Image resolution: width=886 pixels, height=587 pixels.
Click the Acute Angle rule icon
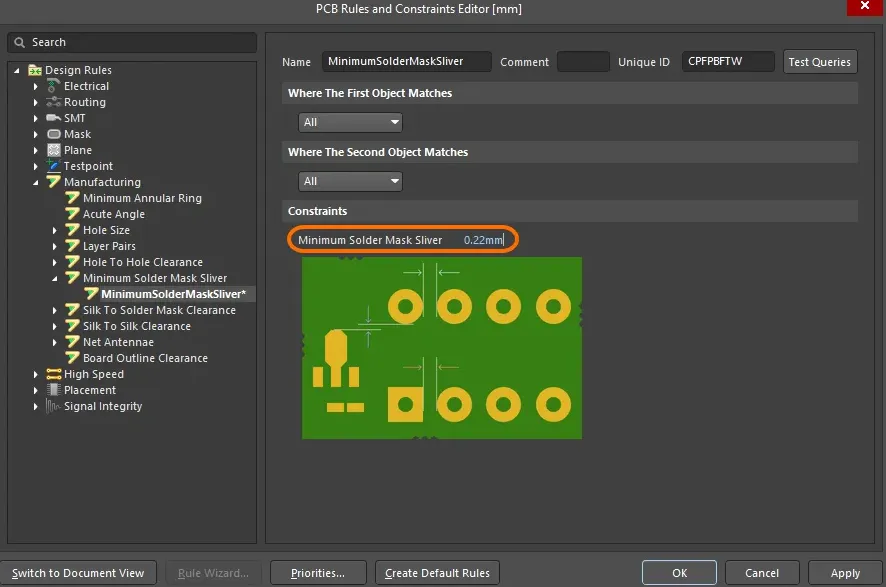coord(72,214)
